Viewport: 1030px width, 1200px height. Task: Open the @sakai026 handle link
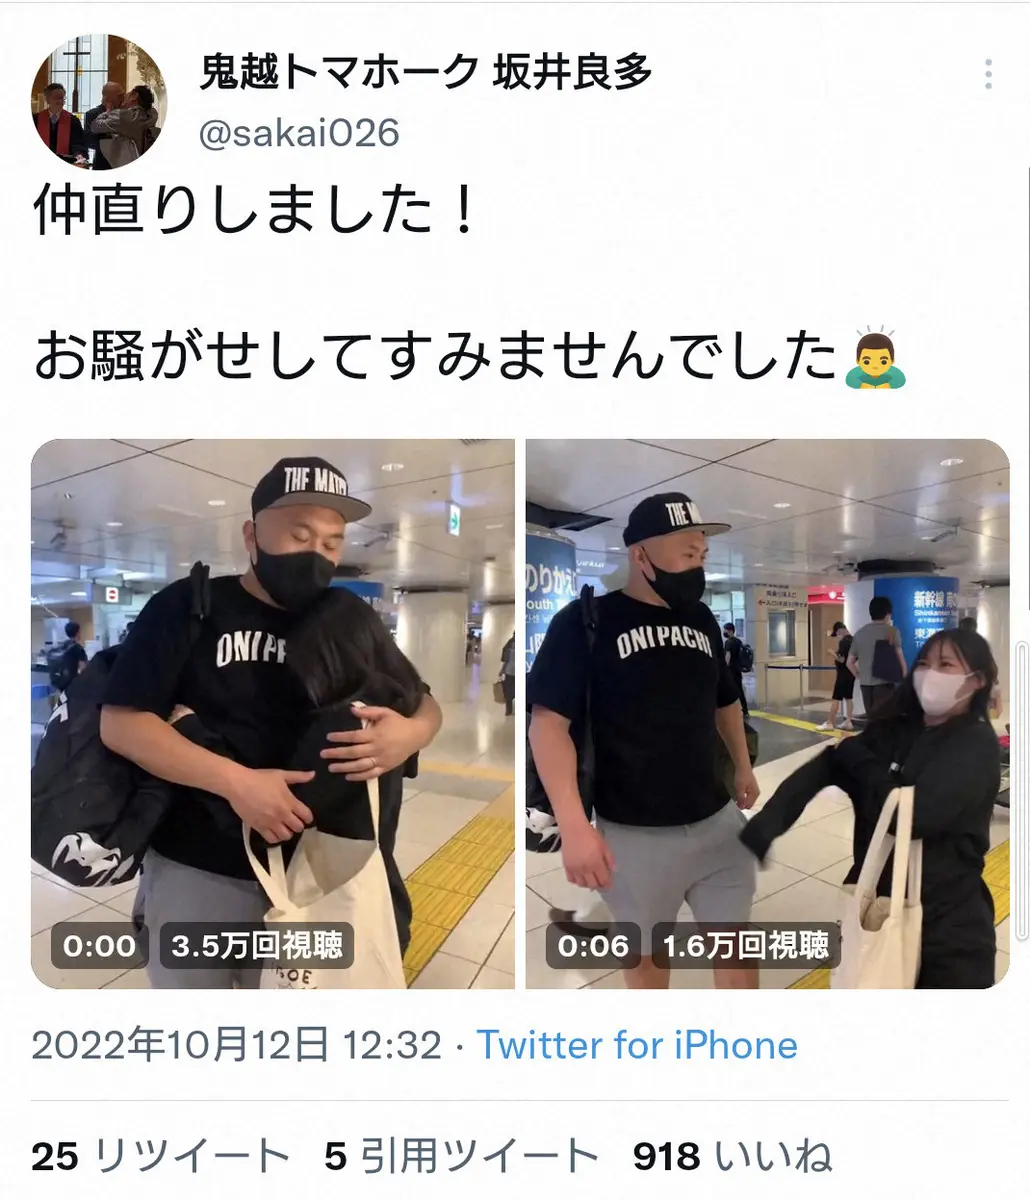pyautogui.click(x=299, y=133)
